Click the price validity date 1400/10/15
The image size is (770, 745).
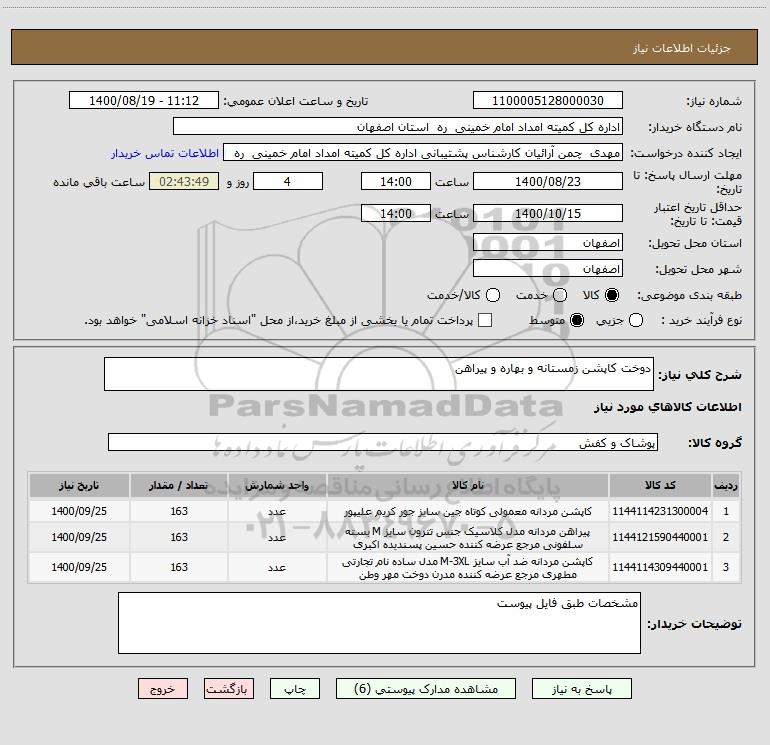coord(548,213)
